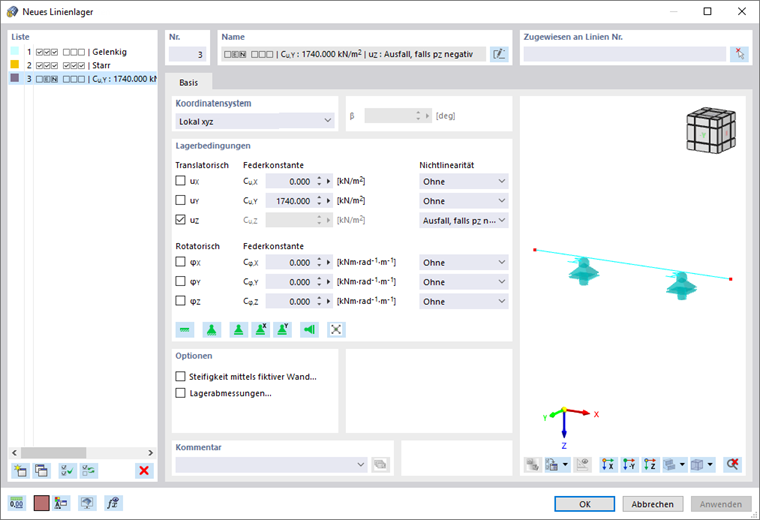Enable the uY translational checkbox
Image resolution: width=760 pixels, height=520 pixels.
180,200
